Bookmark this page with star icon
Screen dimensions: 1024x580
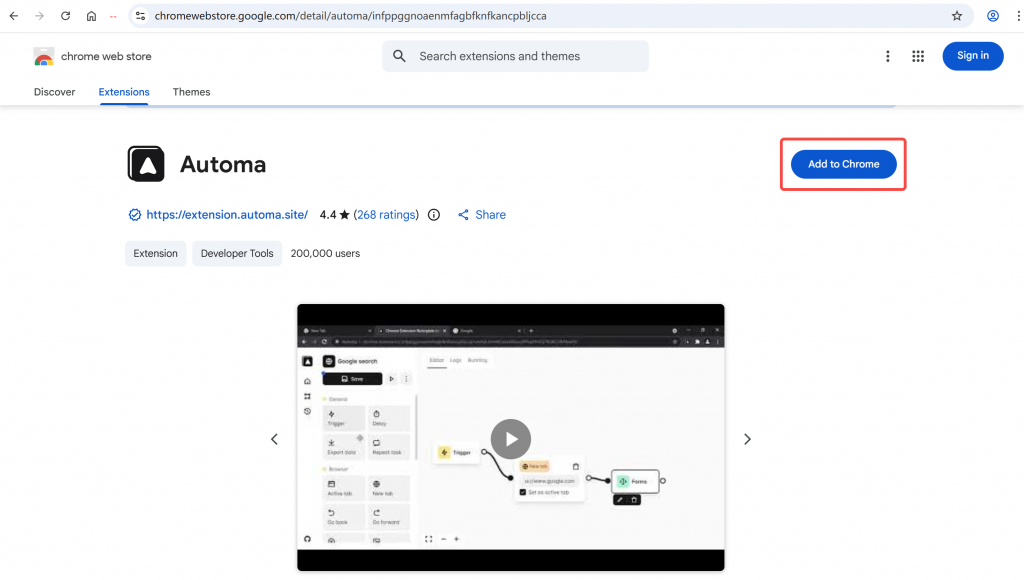pyautogui.click(x=957, y=16)
